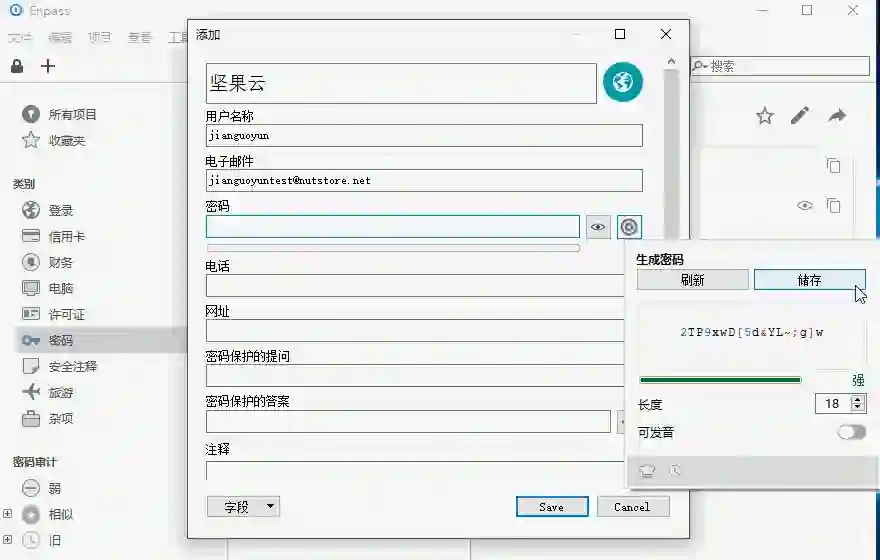Click the 登录 globe icon in sidebar

click(x=31, y=210)
